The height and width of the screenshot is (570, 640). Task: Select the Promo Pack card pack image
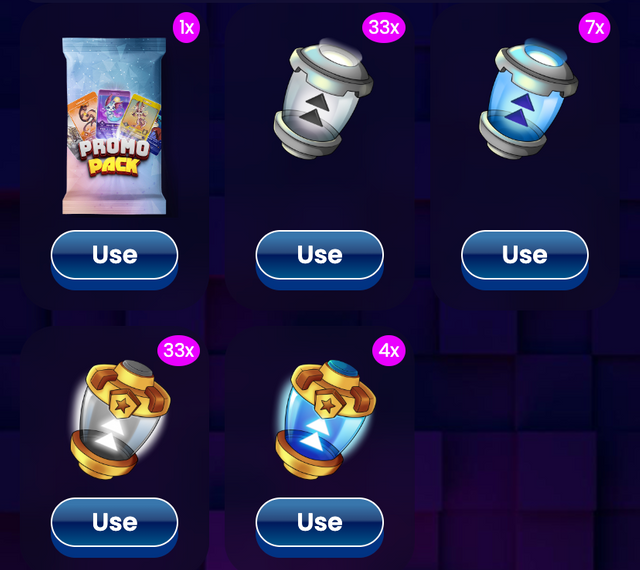pos(114,126)
